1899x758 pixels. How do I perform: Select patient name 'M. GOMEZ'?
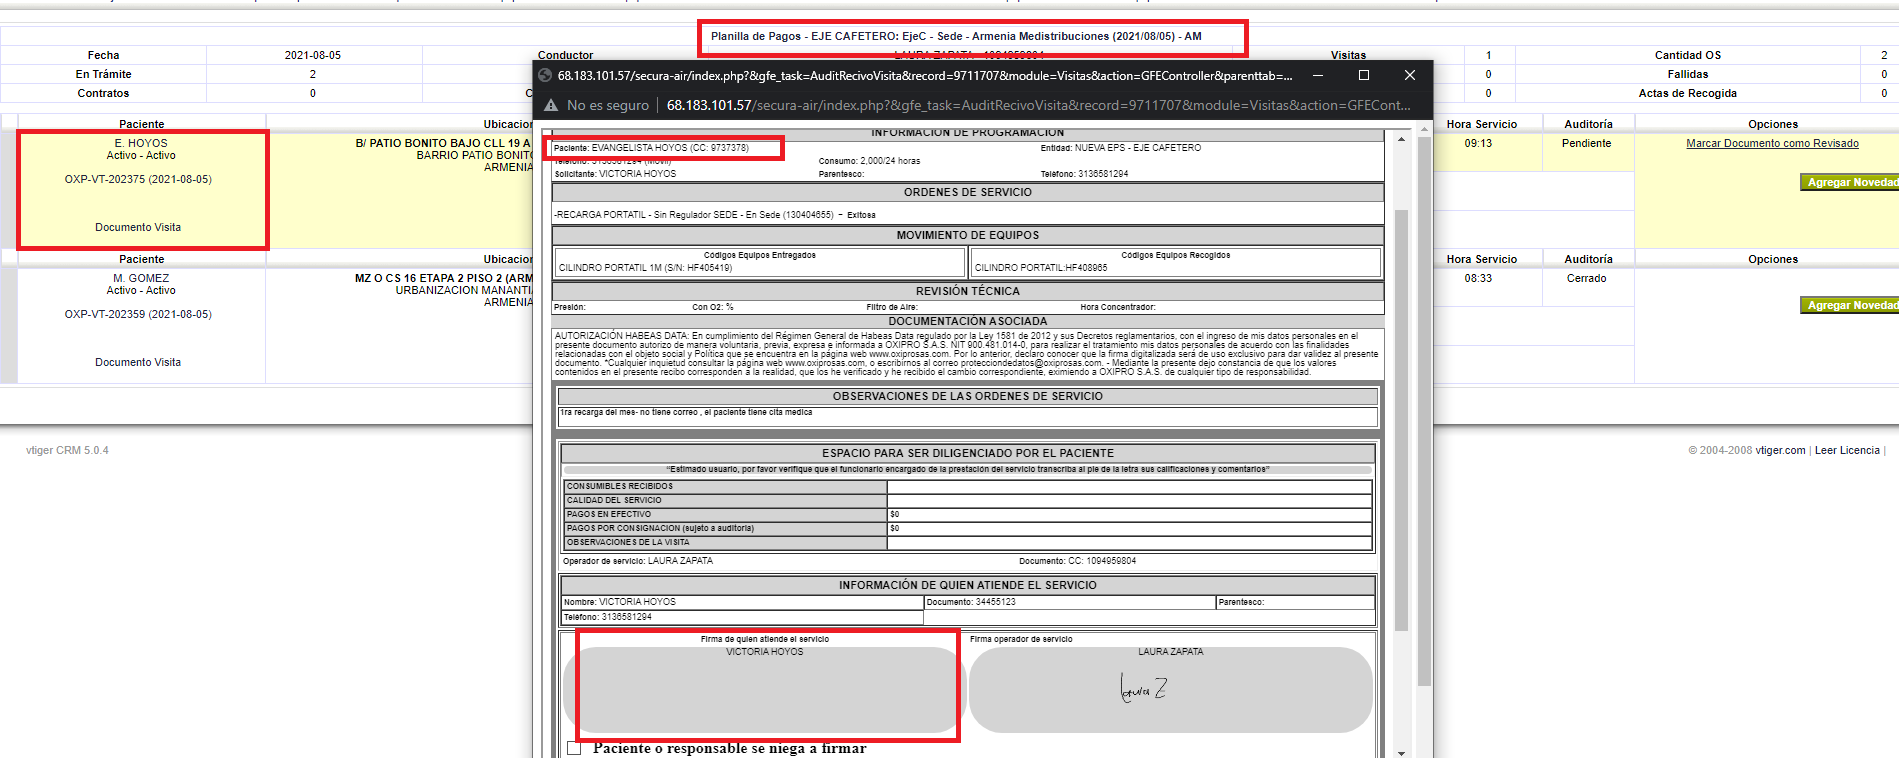pyautogui.click(x=141, y=278)
